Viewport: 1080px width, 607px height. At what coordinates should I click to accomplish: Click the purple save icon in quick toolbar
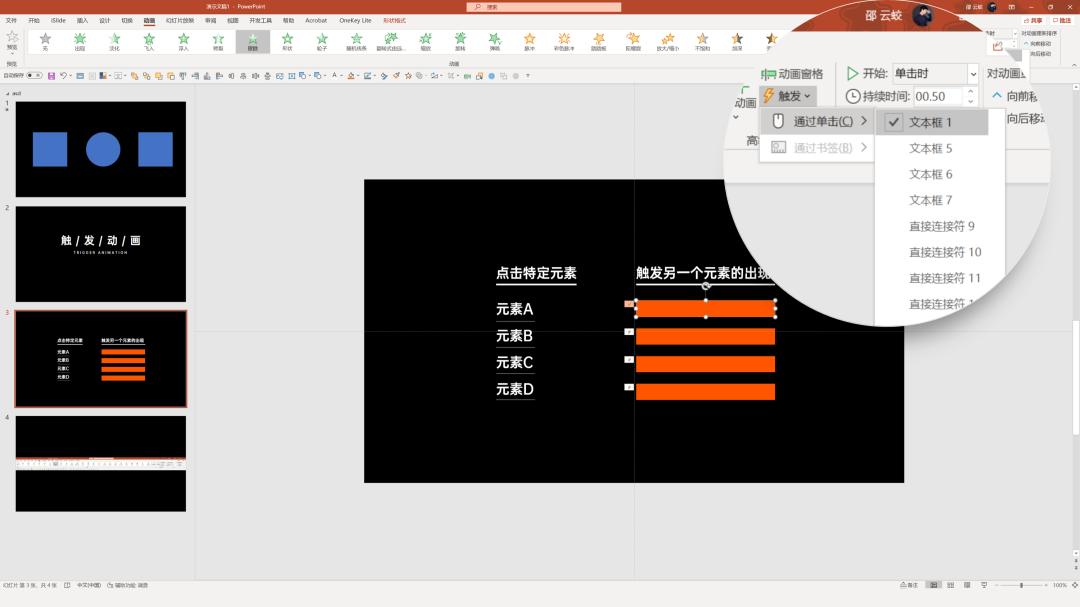(x=51, y=75)
